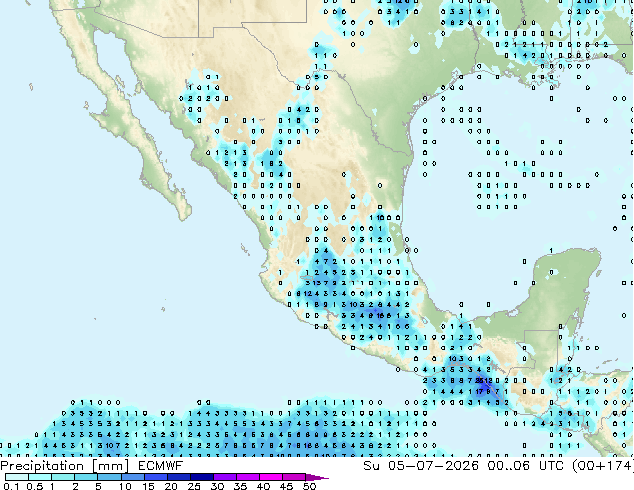Screen dimensions: 634x490
Task: Click the "0.5" legend value
Action: (34, 486)
